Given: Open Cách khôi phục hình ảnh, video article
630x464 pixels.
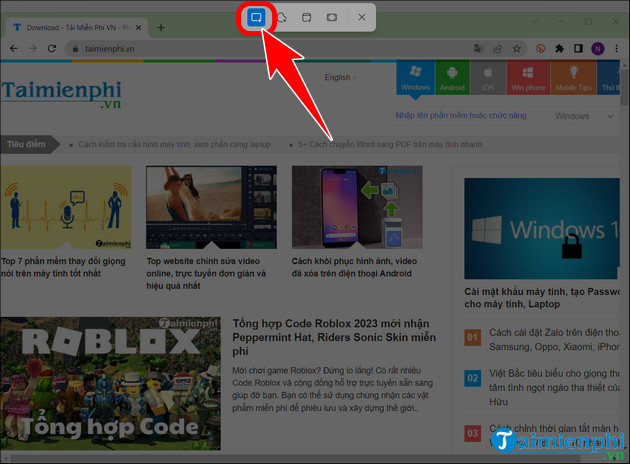Looking at the screenshot, I should coord(354,267).
